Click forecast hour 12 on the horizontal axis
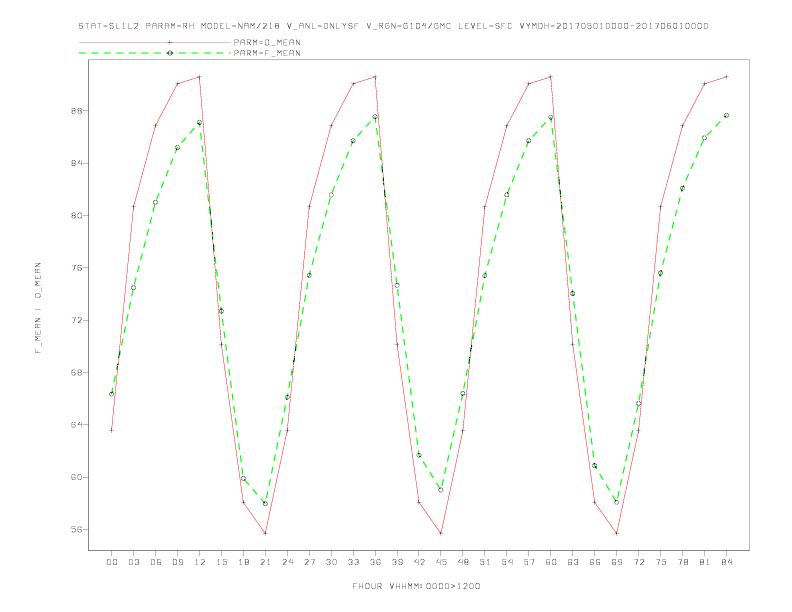 click(200, 562)
